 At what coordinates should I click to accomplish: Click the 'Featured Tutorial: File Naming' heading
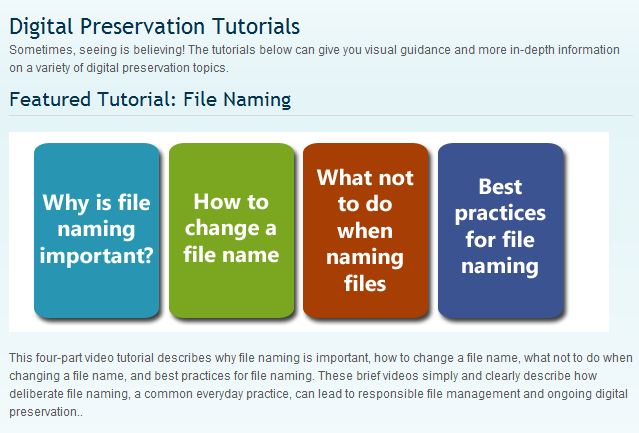tap(150, 99)
